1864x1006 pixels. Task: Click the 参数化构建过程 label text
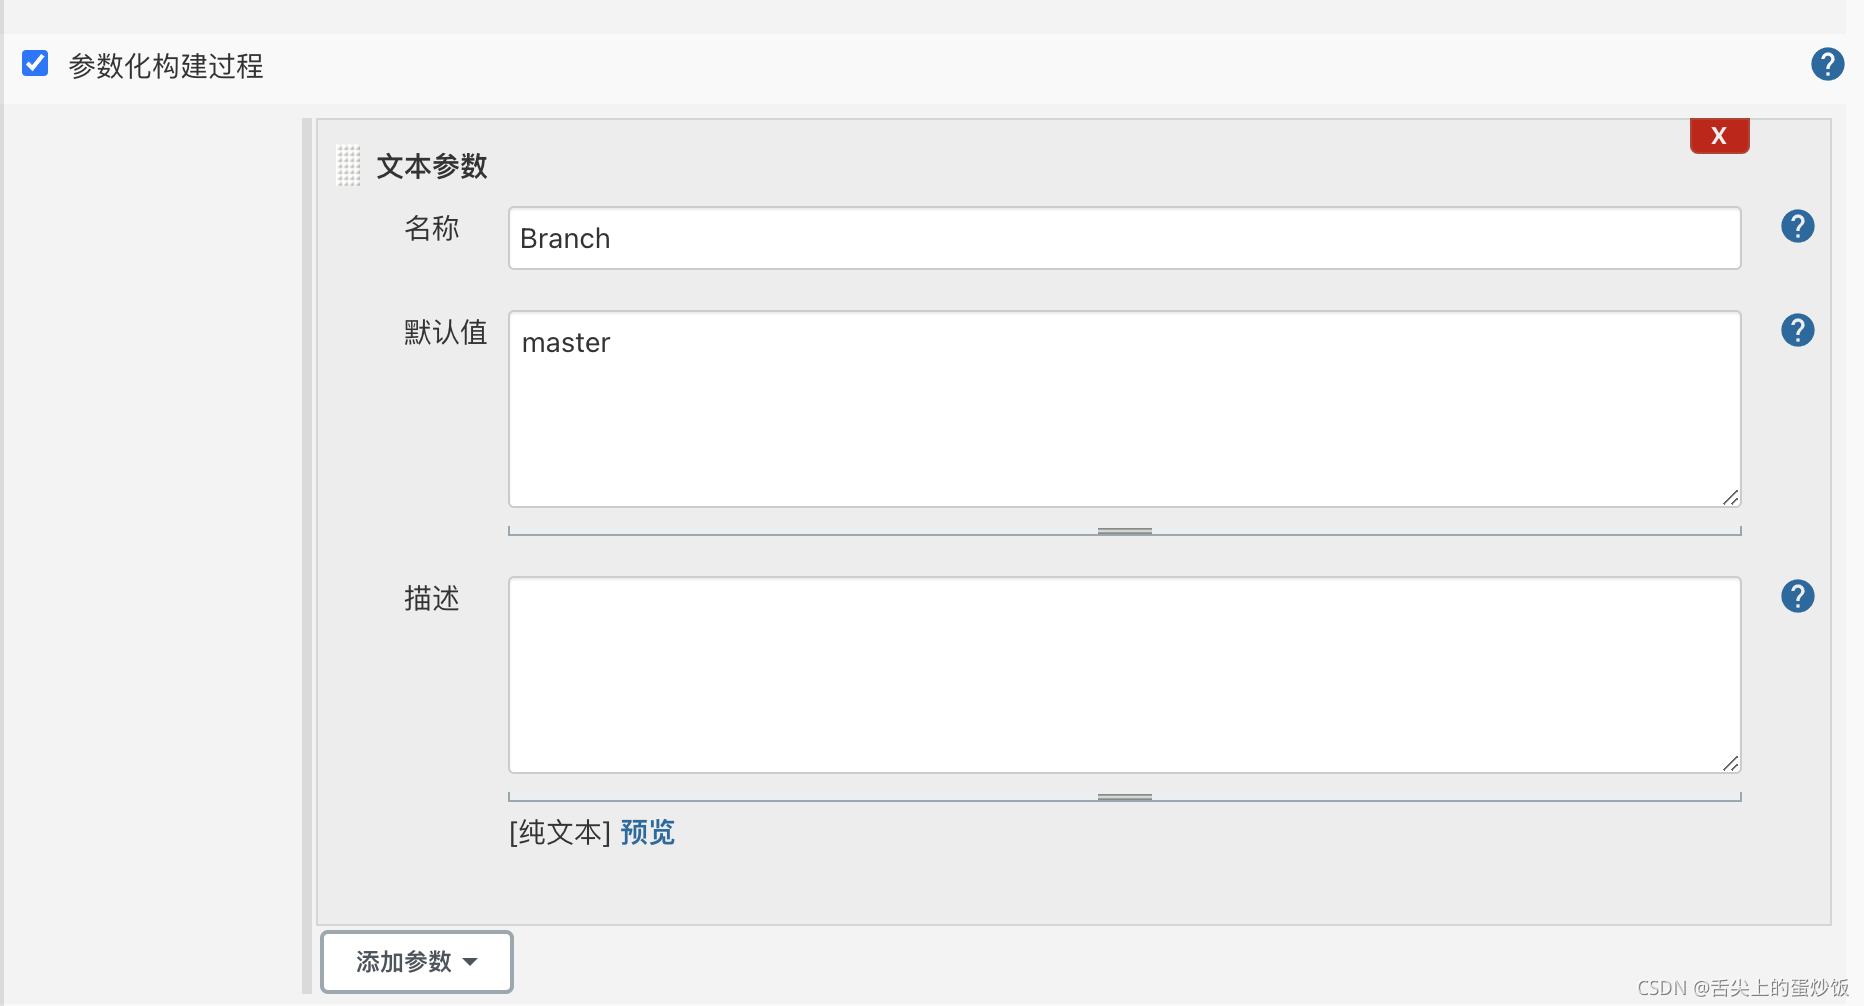(166, 66)
